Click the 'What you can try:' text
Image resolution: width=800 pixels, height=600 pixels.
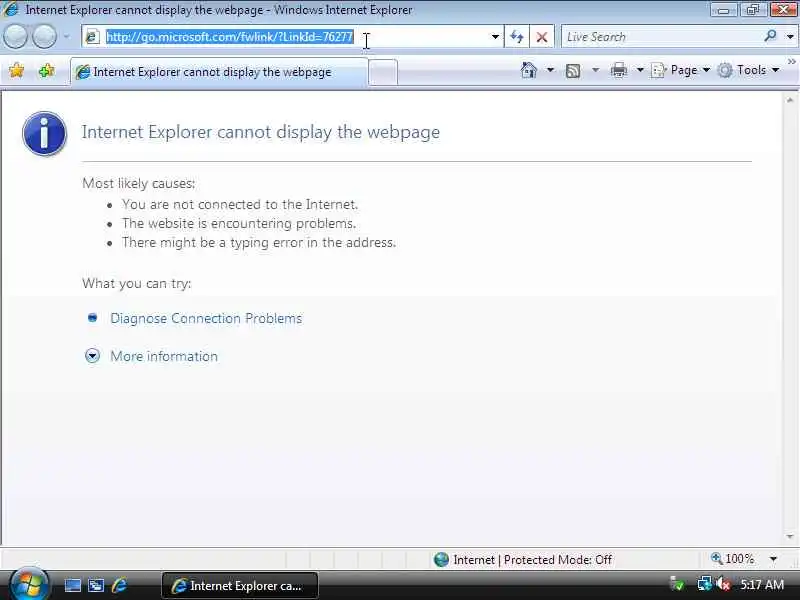pyautogui.click(x=137, y=283)
